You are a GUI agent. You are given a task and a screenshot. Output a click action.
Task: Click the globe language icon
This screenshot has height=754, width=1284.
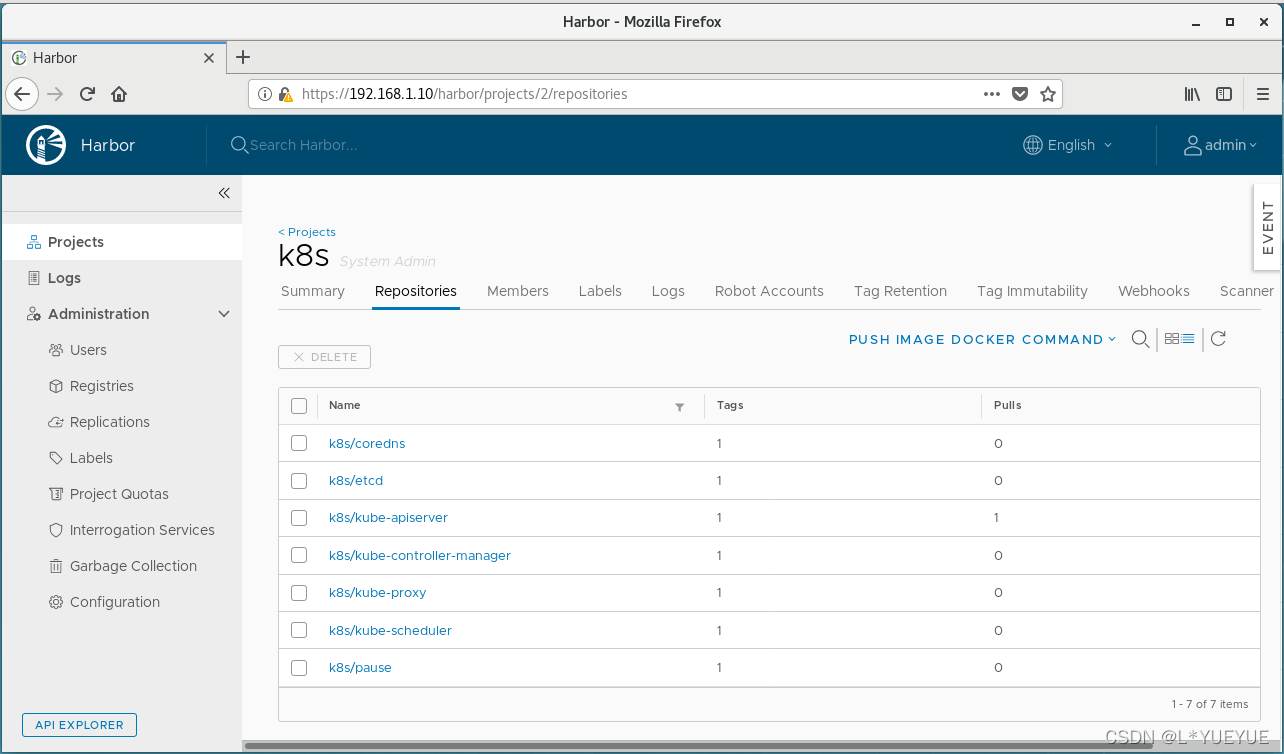point(1033,145)
